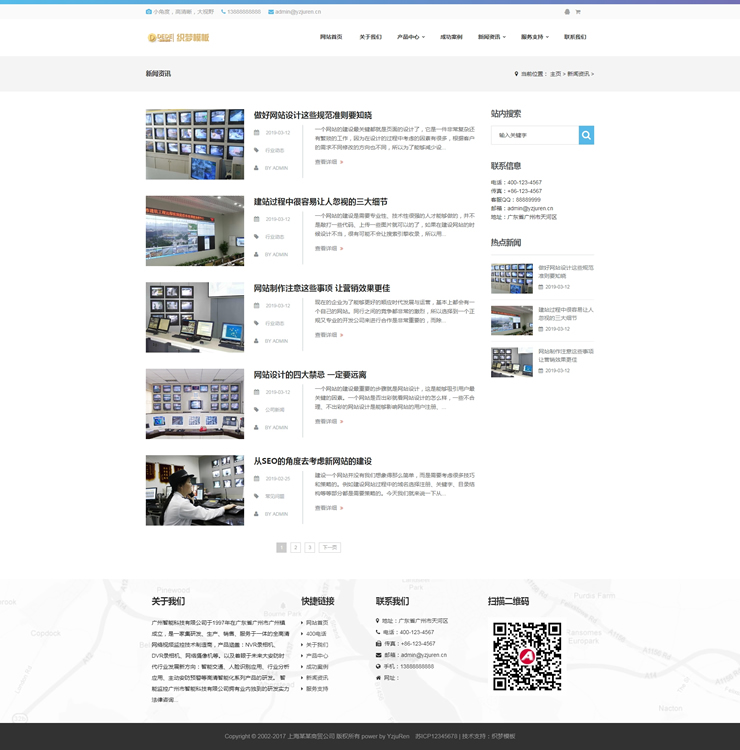Click 联系我们 in the top navigation

(575, 37)
